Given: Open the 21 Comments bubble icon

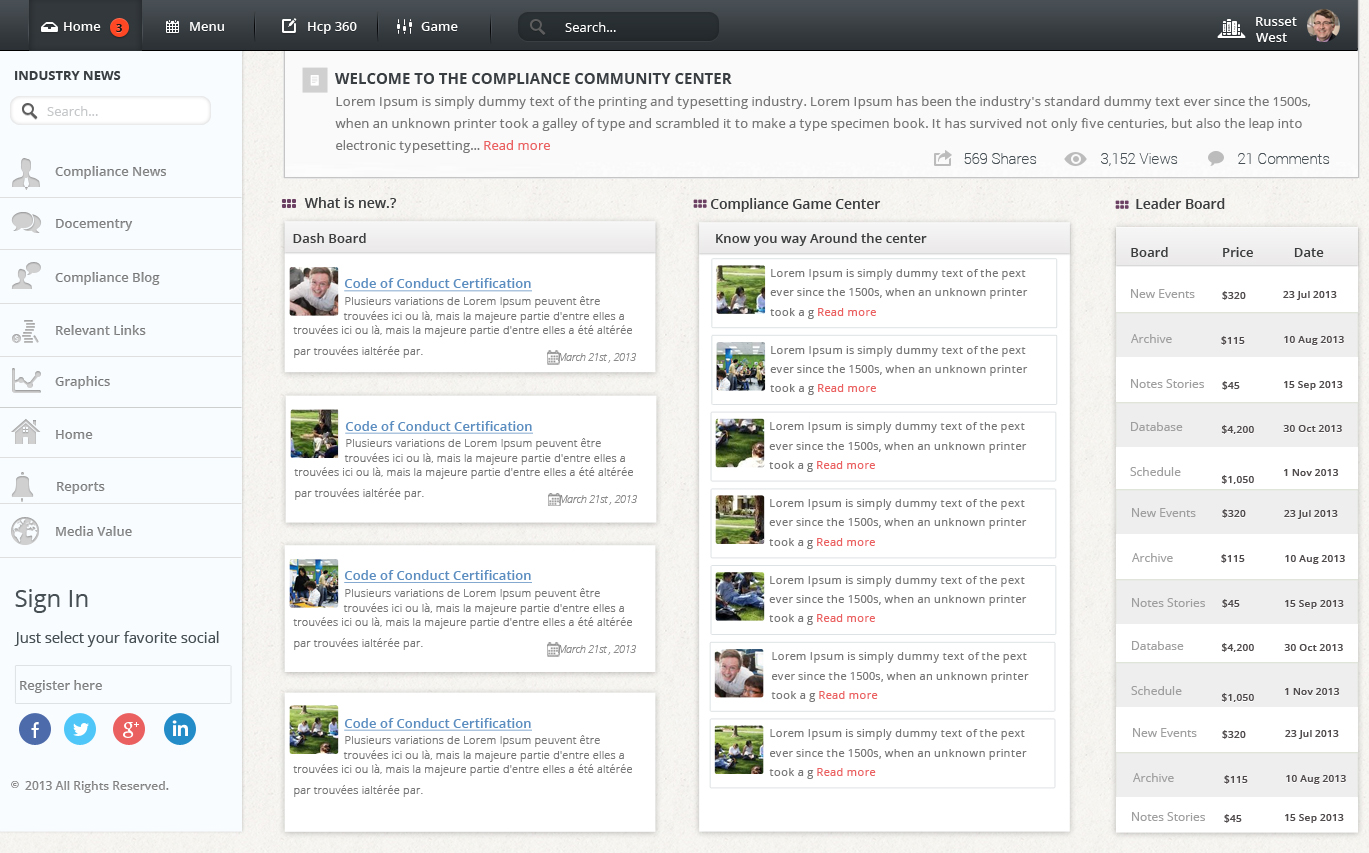Looking at the screenshot, I should pos(1215,158).
